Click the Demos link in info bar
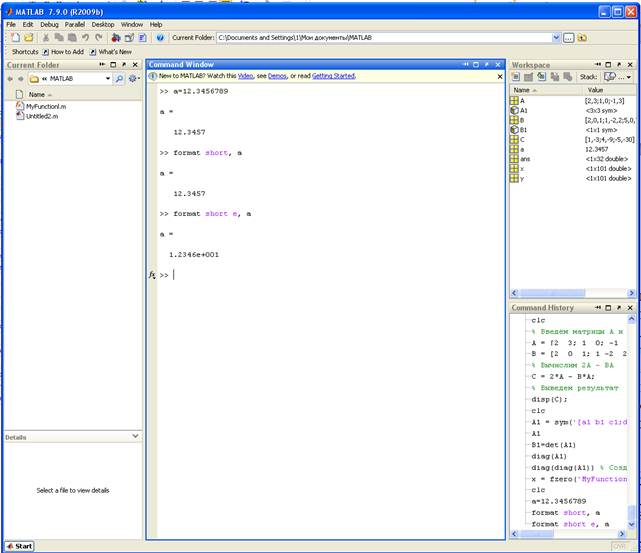Screen dimensions: 641x553 277,76
